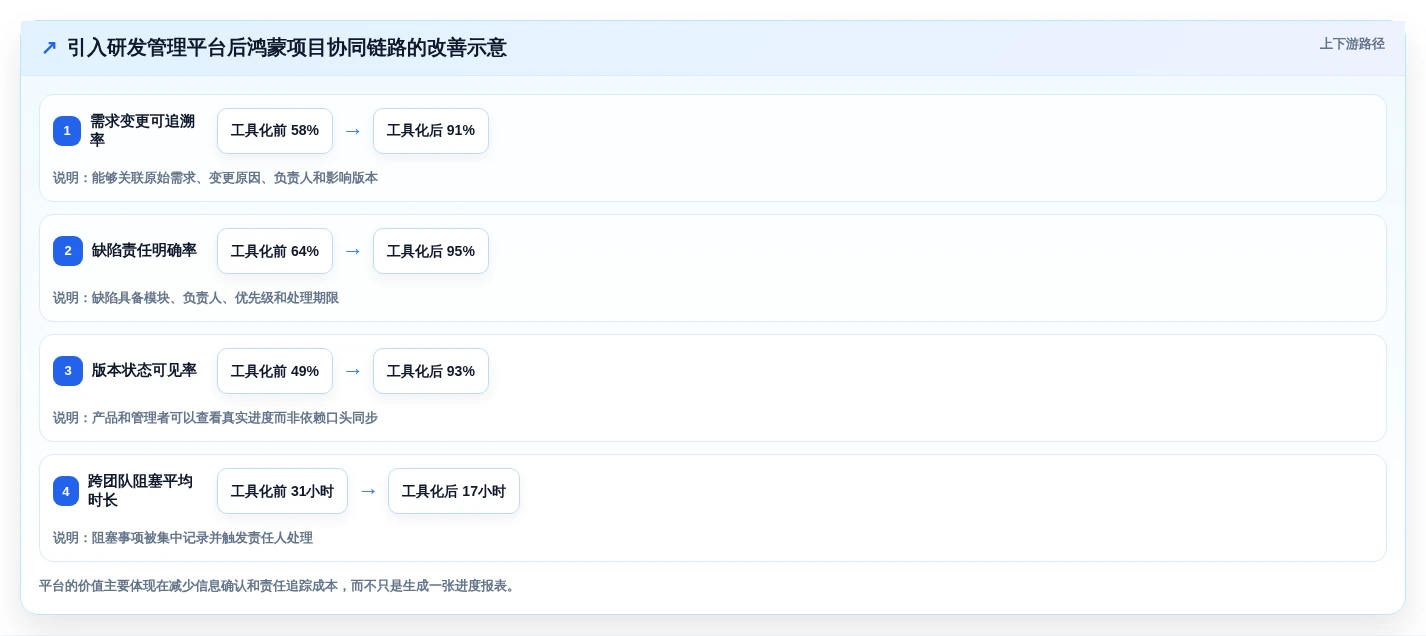Click the number 2 badge icon
The width and height of the screenshot is (1426, 636).
[x=68, y=251]
